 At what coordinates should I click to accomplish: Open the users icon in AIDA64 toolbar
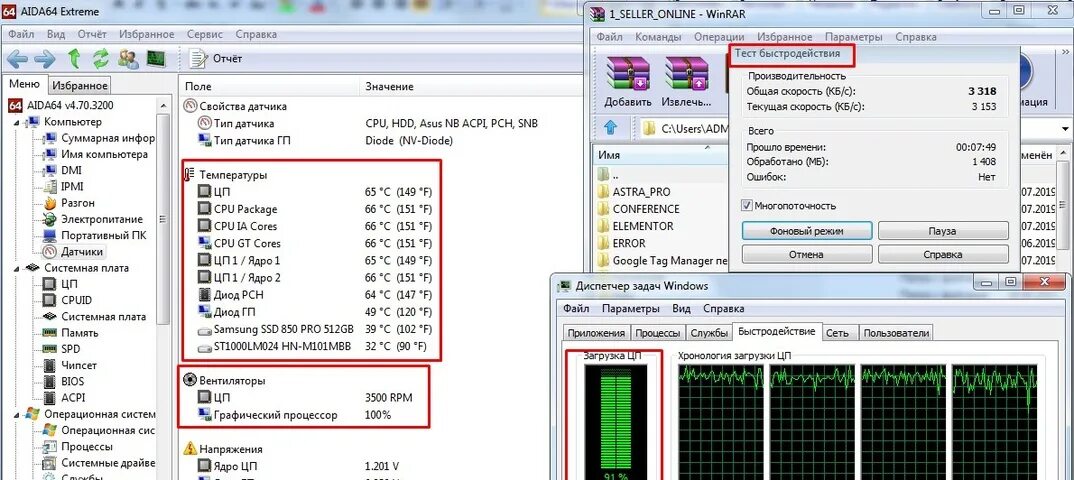[128, 59]
